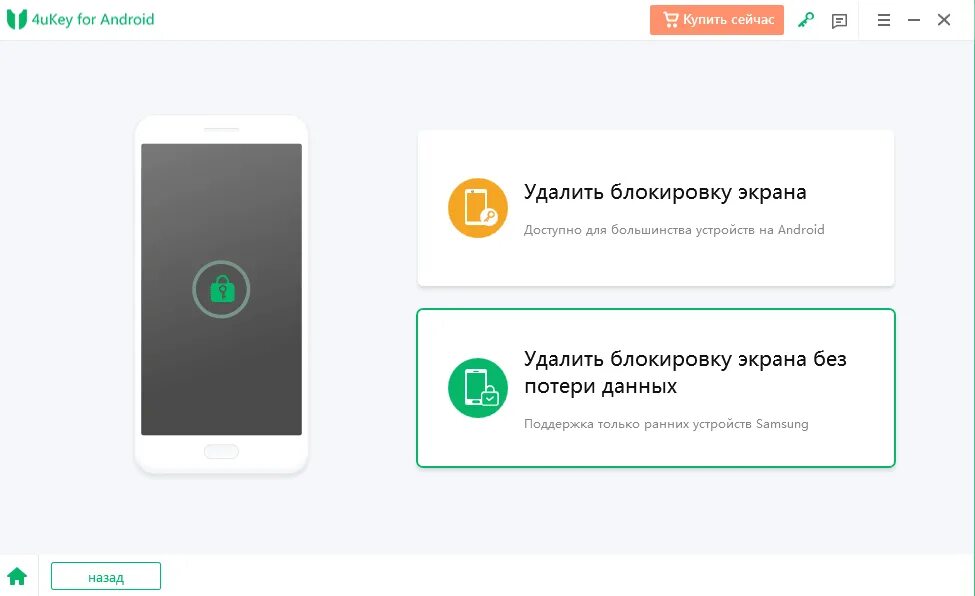Click the shopping cart icon
The image size is (975, 596).
click(x=670, y=20)
